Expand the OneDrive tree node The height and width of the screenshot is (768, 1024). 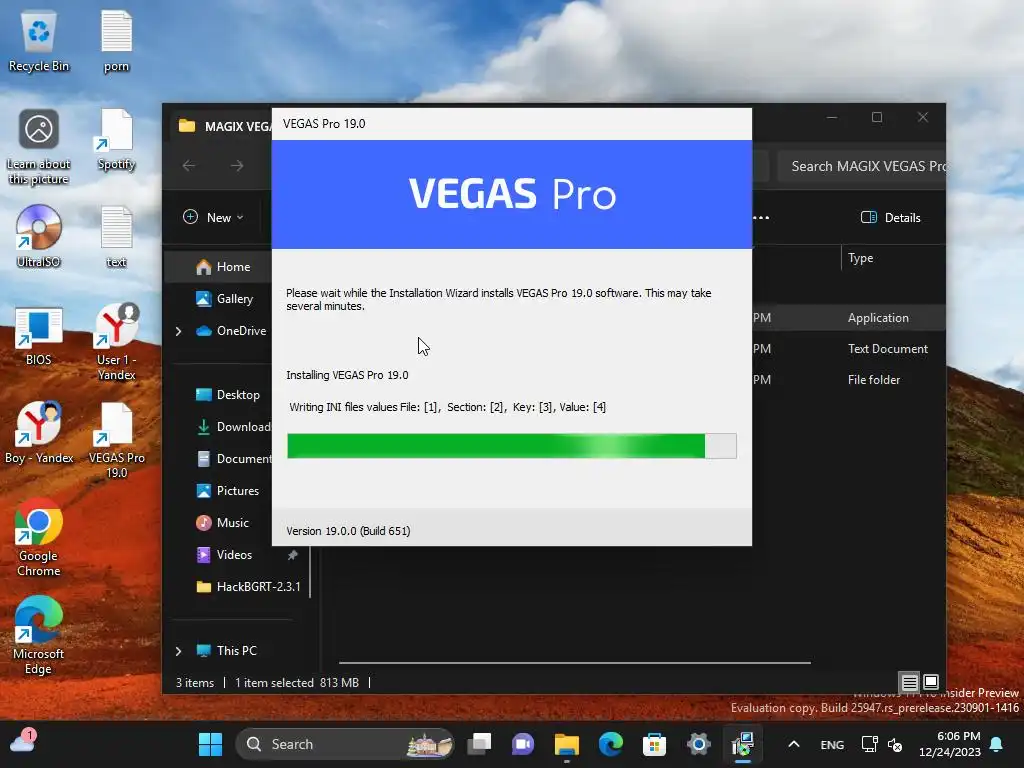click(x=178, y=331)
